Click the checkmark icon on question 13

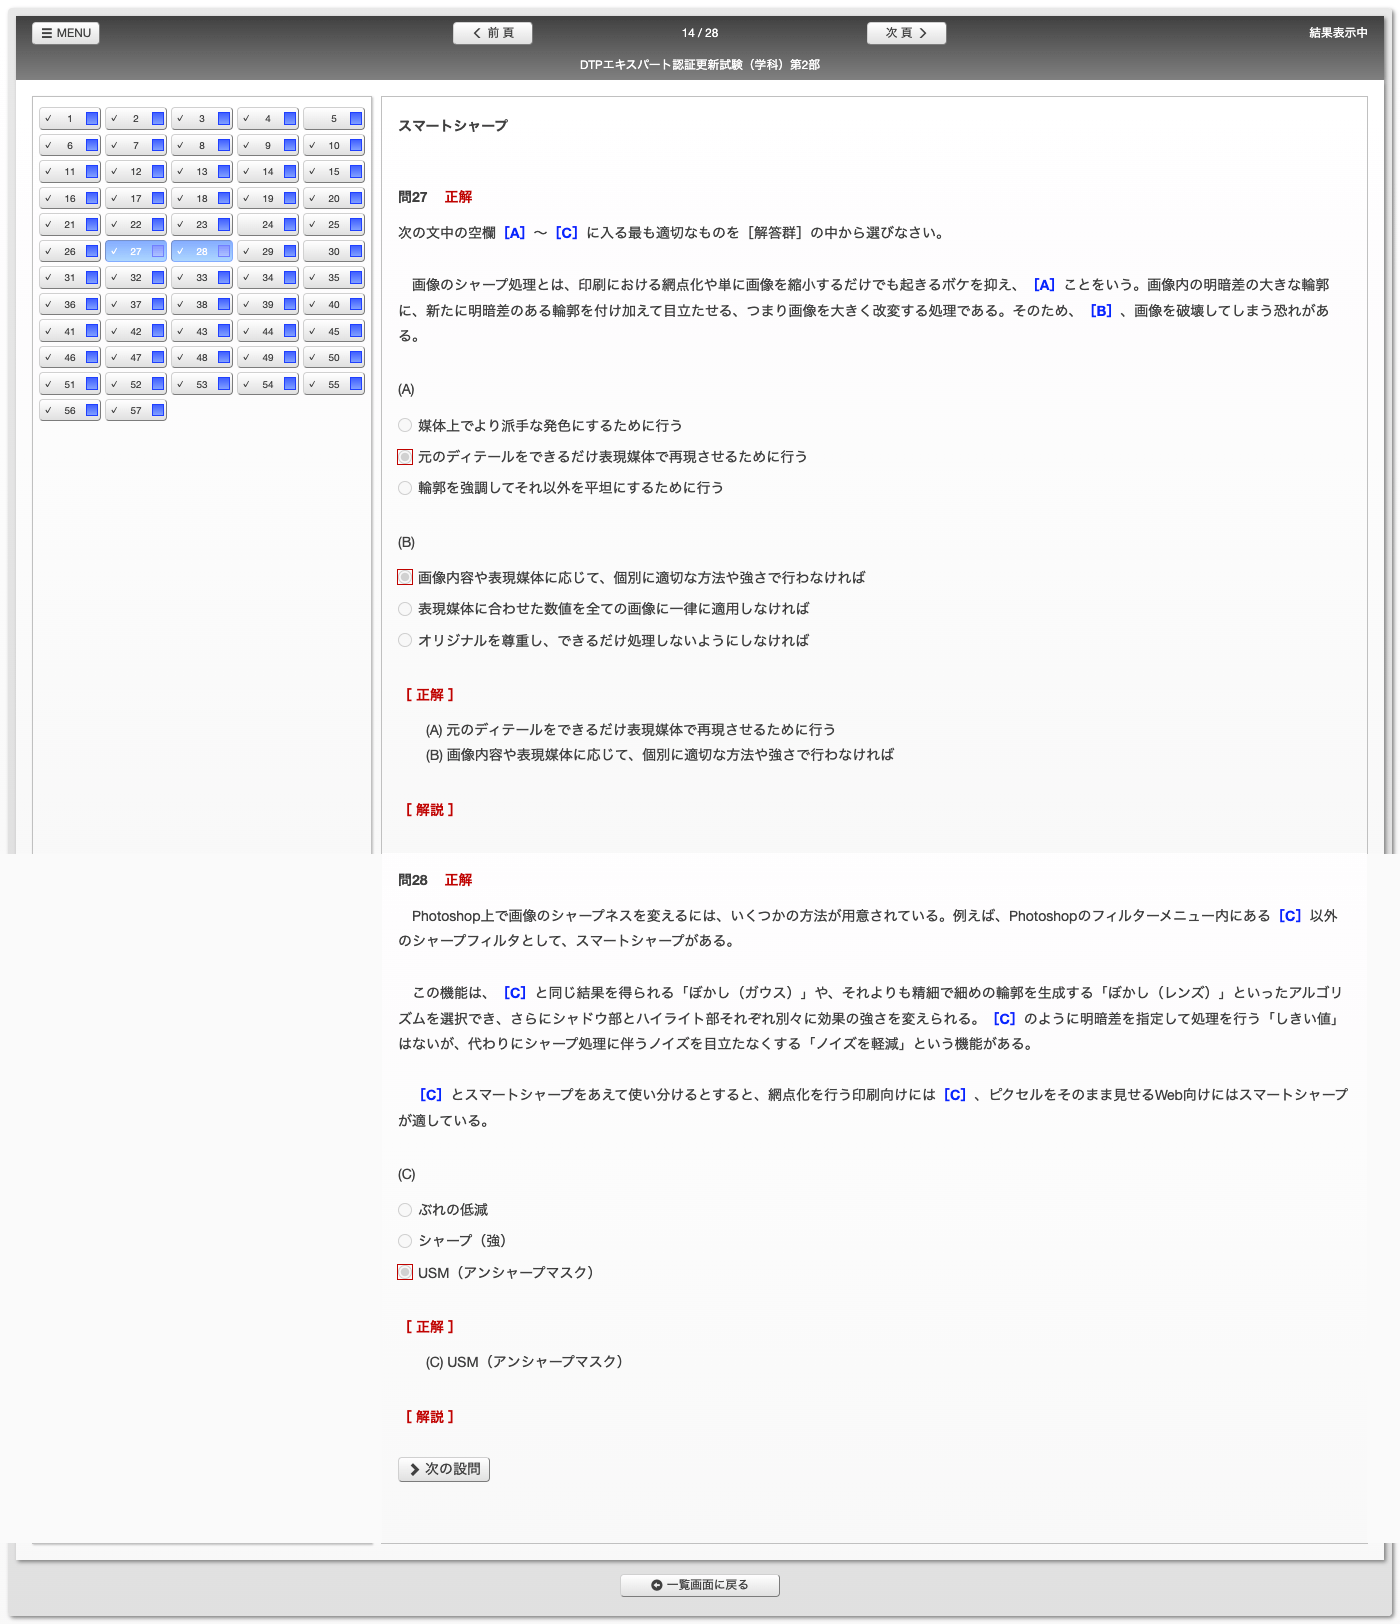[x=181, y=172]
